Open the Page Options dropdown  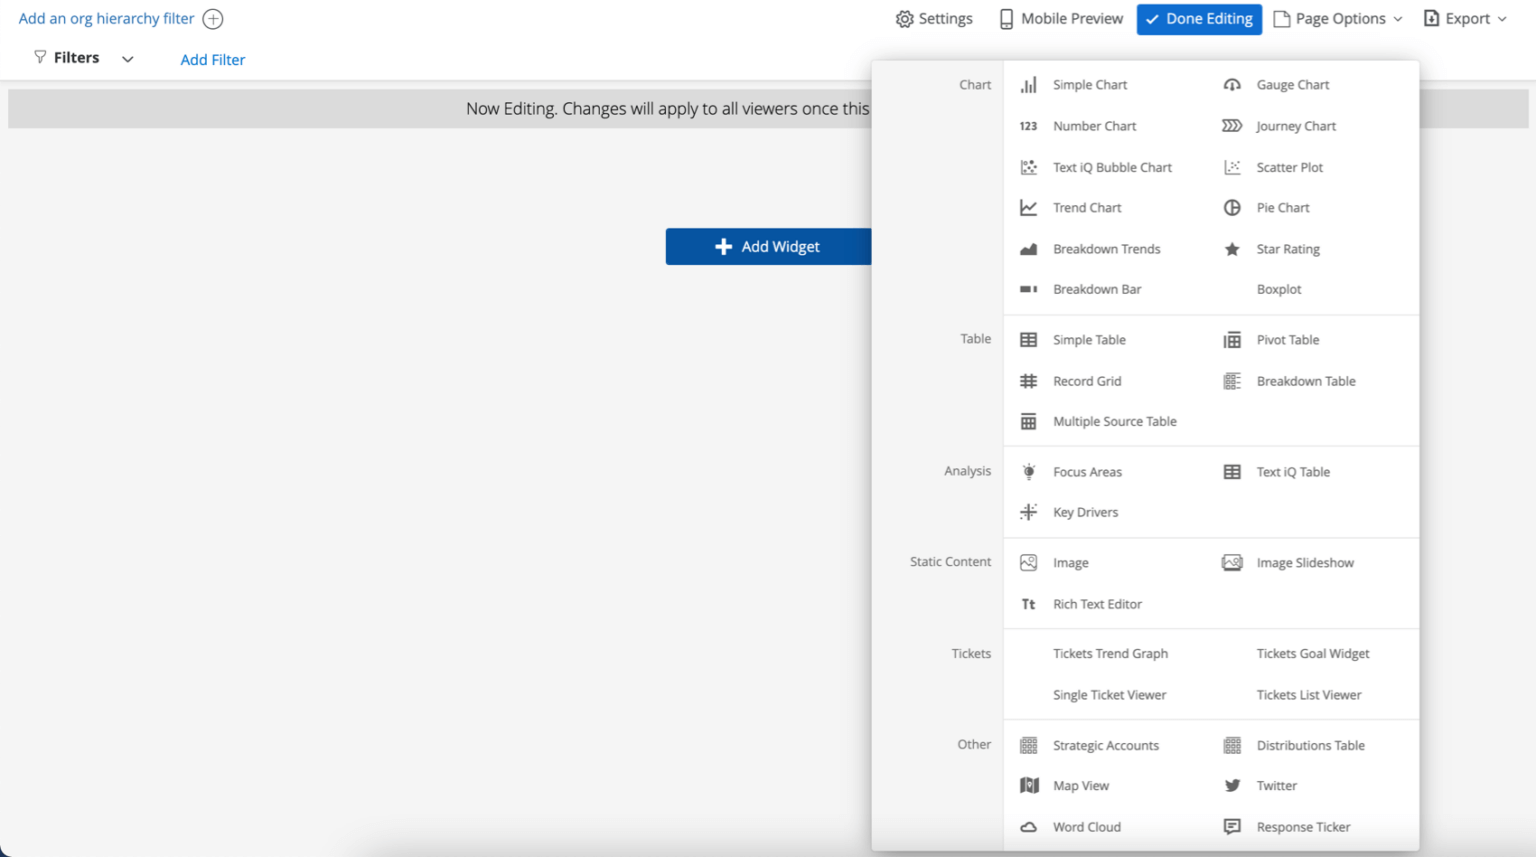point(1337,18)
